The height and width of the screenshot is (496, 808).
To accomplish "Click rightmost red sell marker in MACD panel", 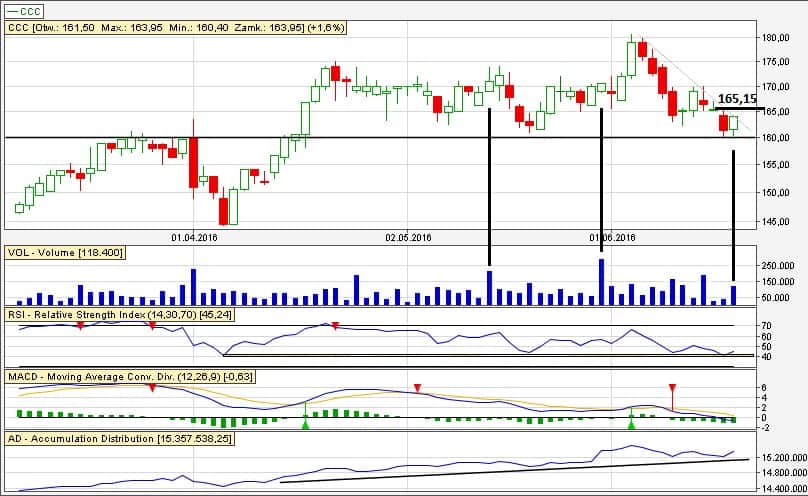I will click(673, 387).
